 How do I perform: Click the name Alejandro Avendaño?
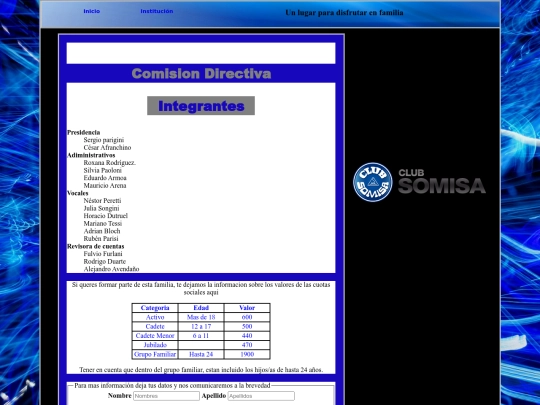click(111, 269)
